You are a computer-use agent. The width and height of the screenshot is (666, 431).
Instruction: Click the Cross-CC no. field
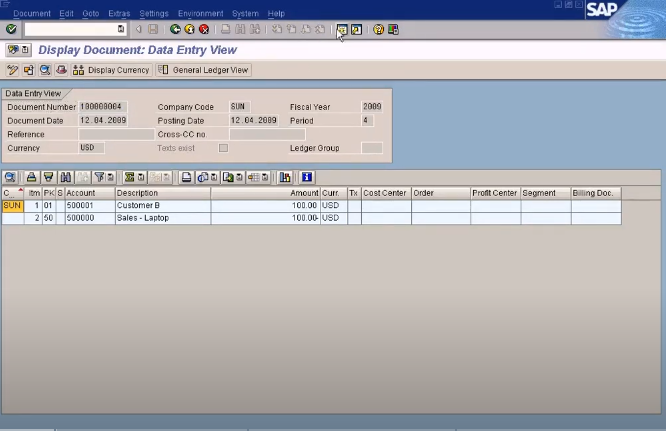pyautogui.click(x=267, y=134)
